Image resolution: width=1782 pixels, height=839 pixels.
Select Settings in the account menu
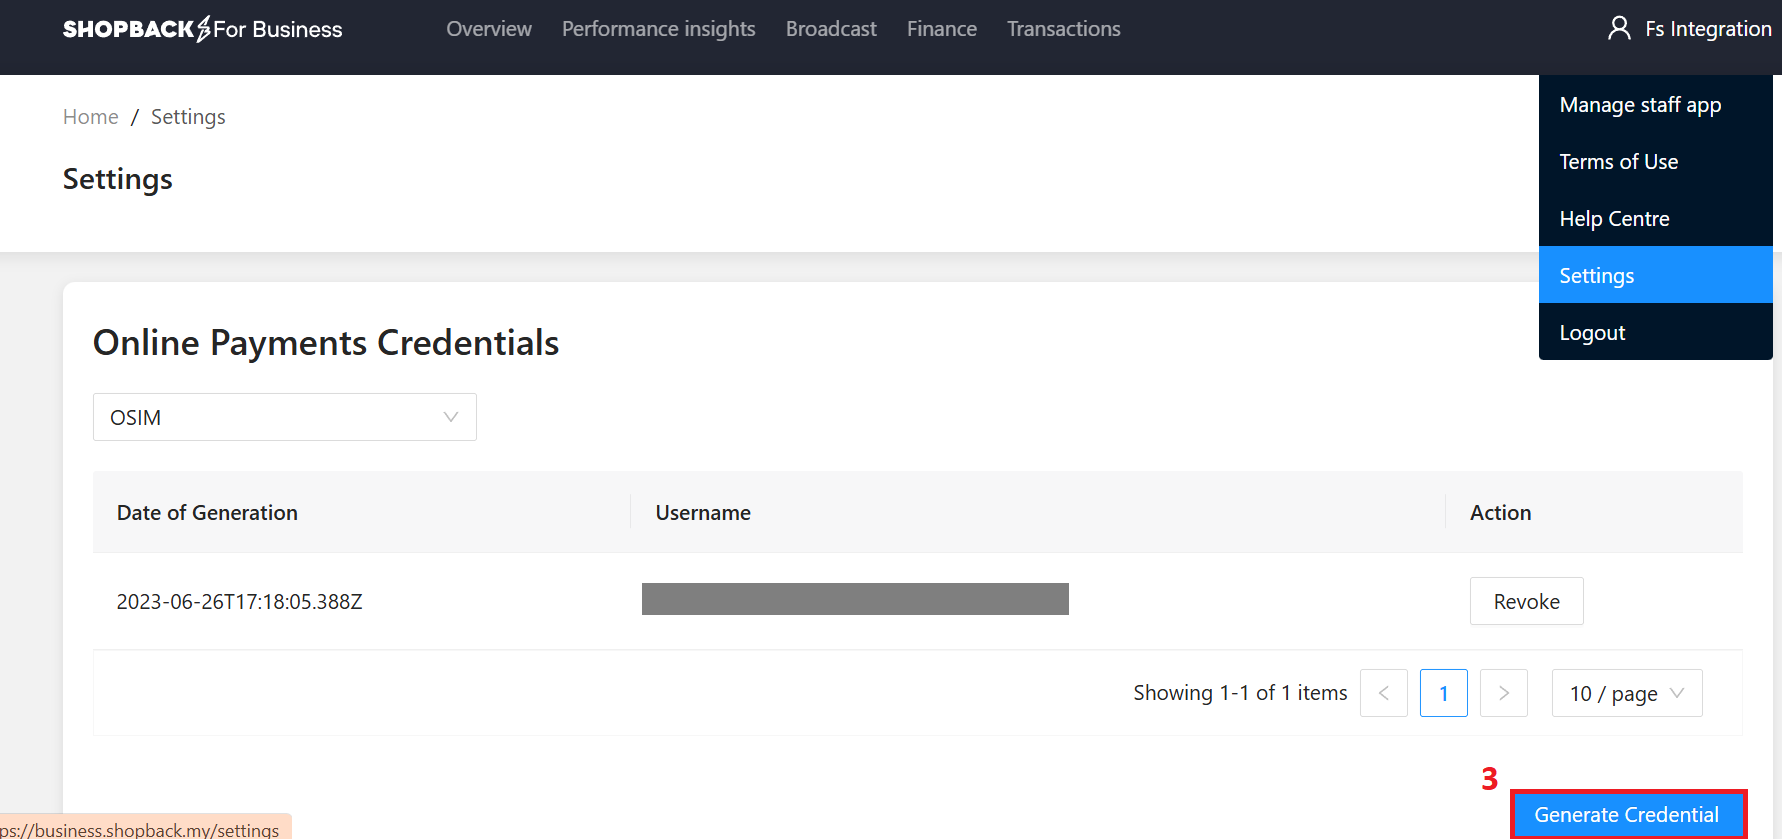pos(1656,275)
